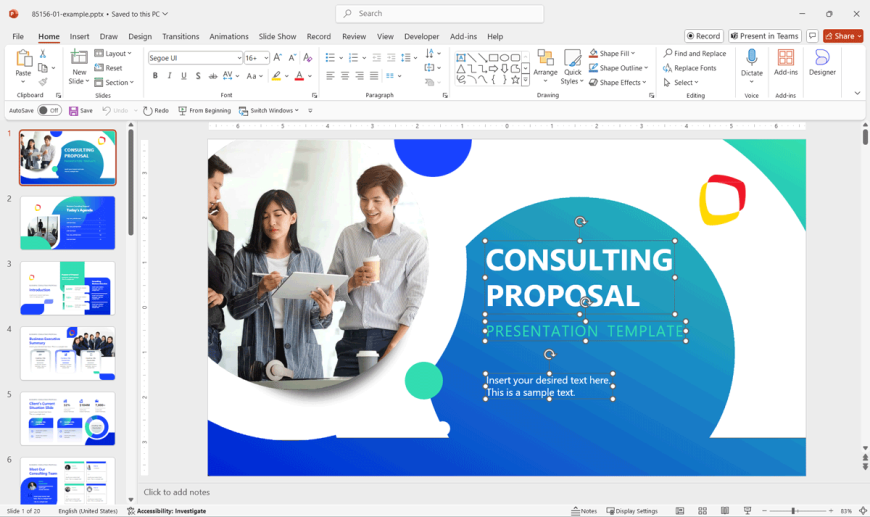Click the Decrease Font Size icon
Viewport: 870px width, 517px height.
coord(292,58)
